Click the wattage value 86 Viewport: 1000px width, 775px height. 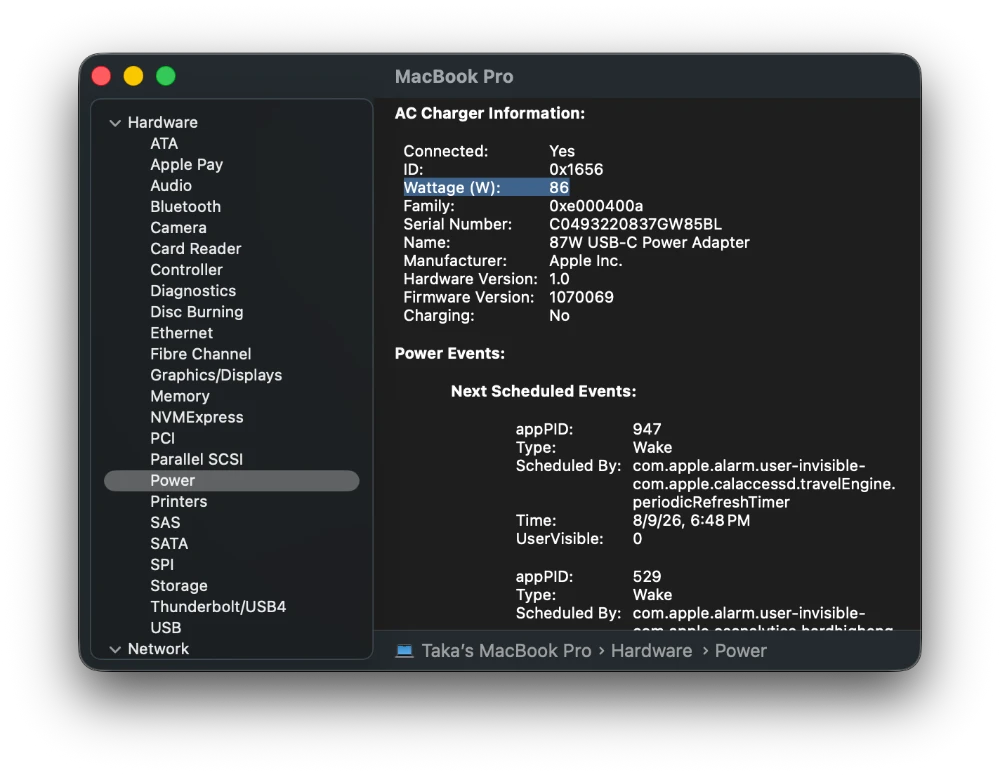pyautogui.click(x=559, y=188)
